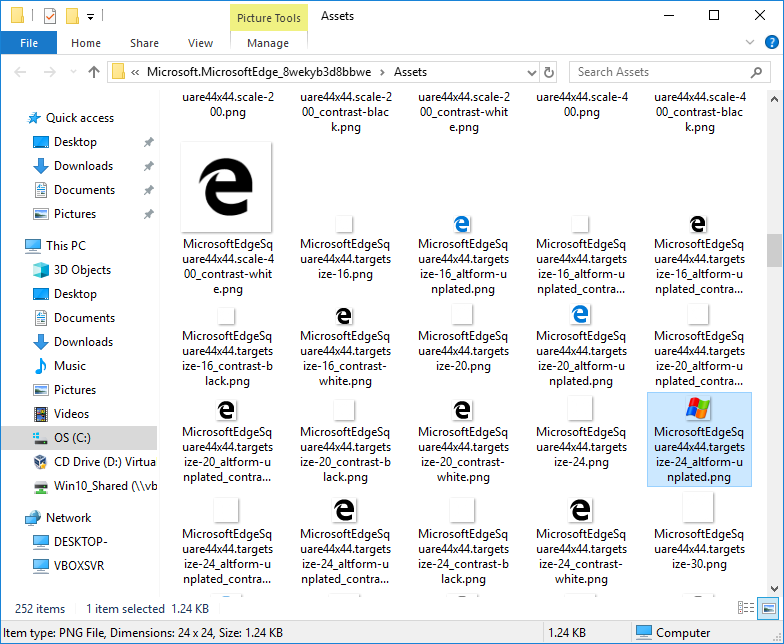The image size is (784, 644).
Task: Go up one folder level
Action: [94, 72]
